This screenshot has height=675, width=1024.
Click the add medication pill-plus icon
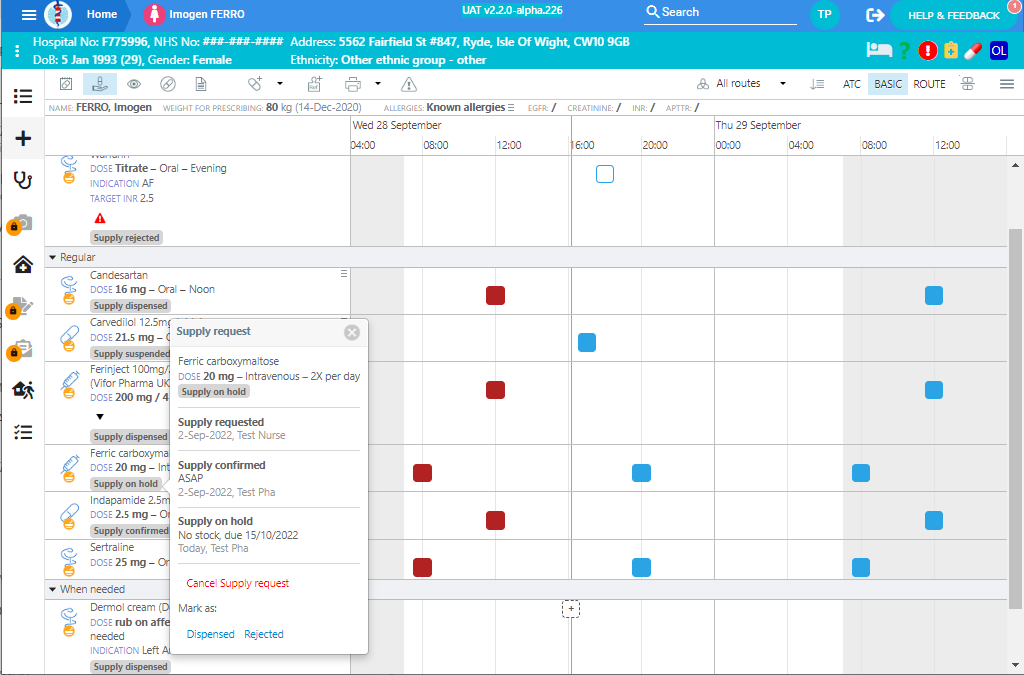[x=255, y=84]
